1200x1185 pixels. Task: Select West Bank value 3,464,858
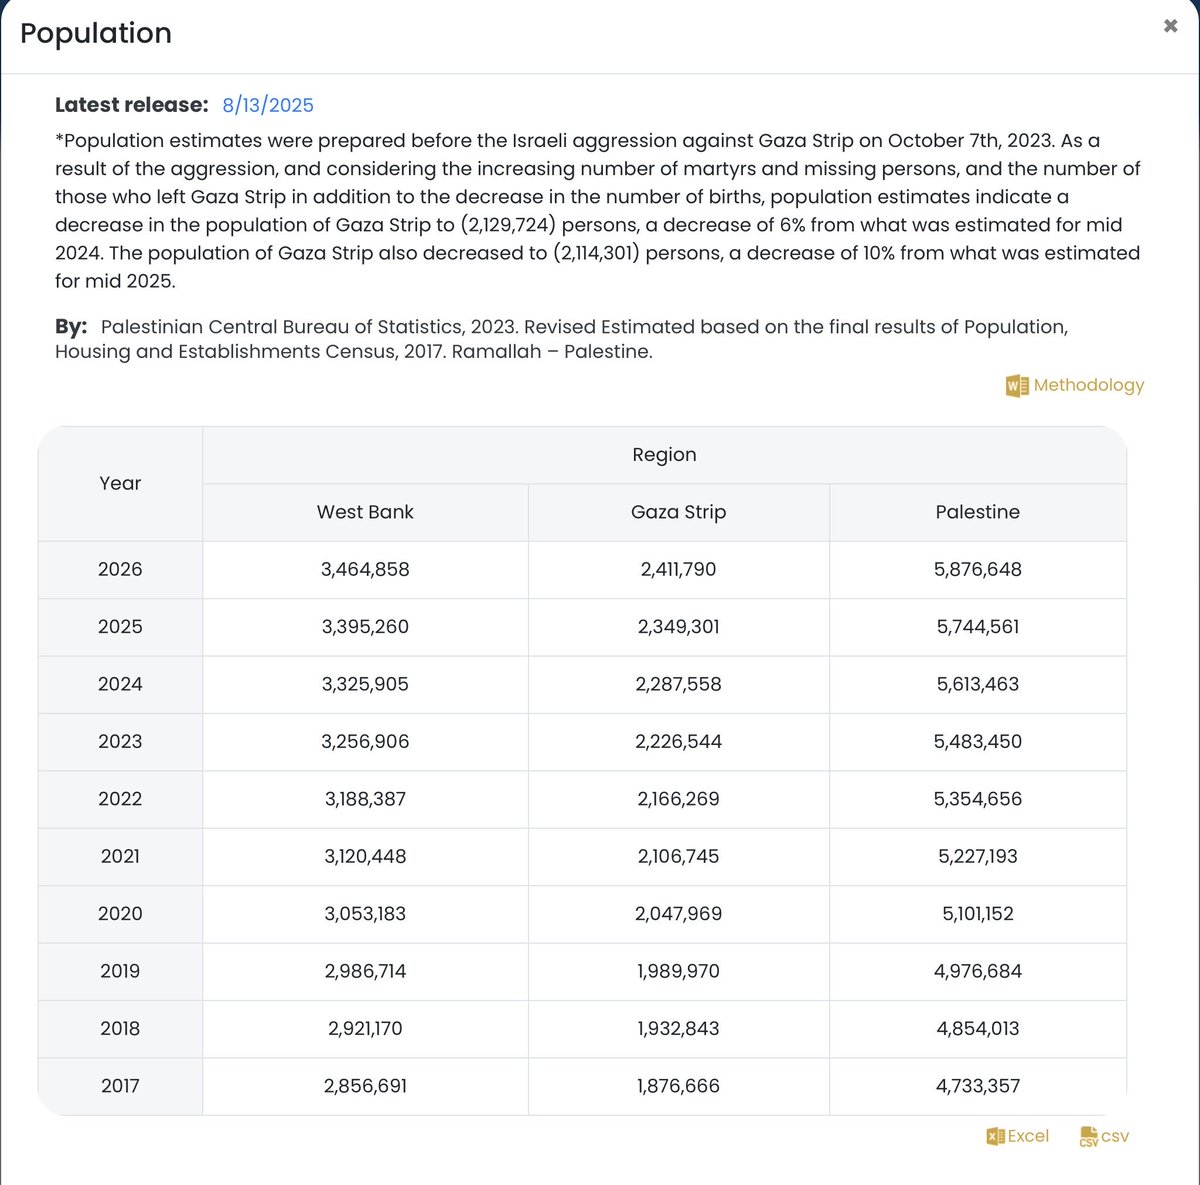tap(365, 569)
